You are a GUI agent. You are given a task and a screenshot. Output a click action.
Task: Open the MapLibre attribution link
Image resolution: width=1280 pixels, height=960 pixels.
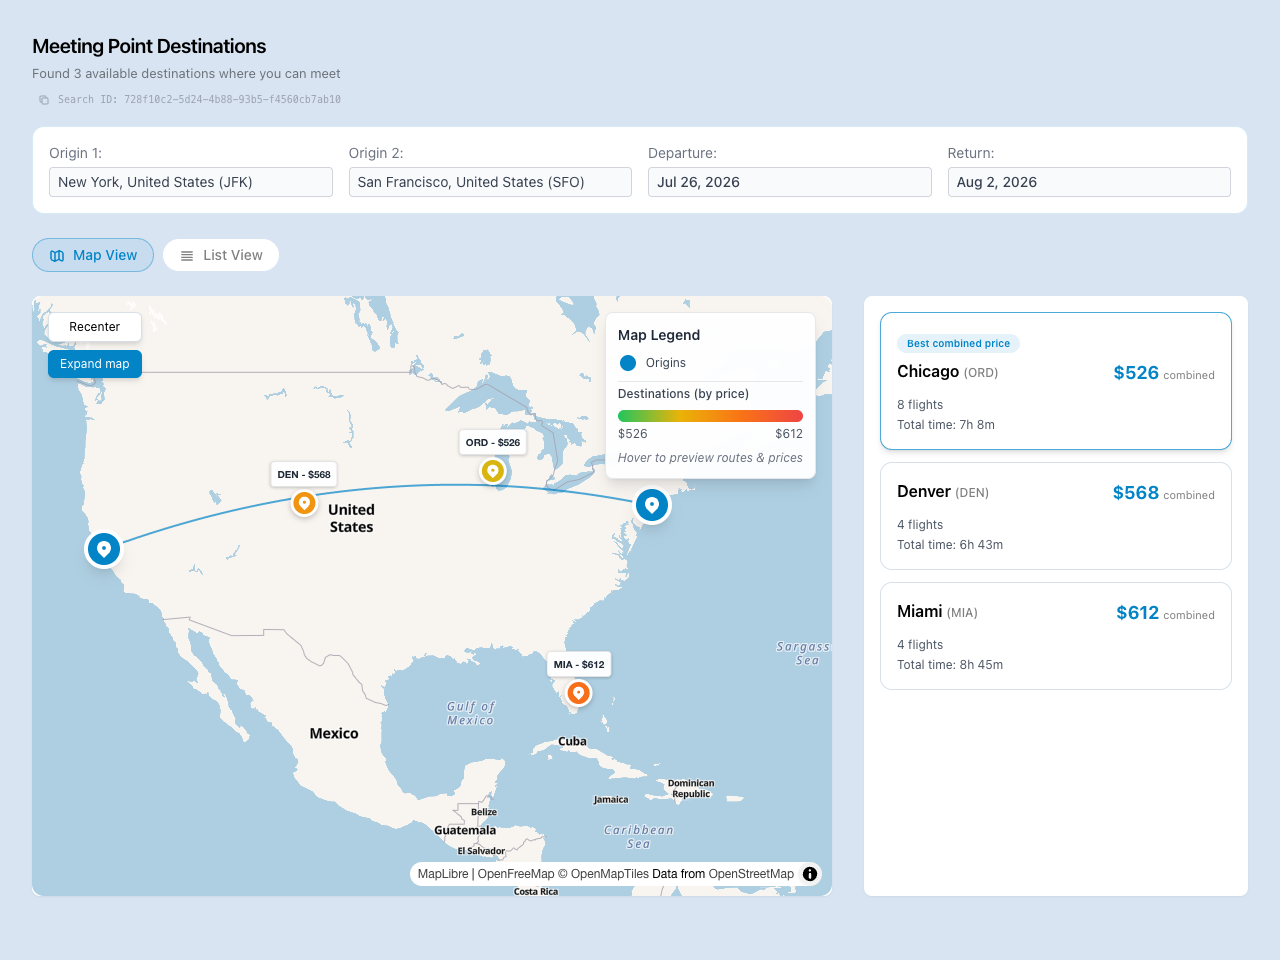[x=443, y=874]
